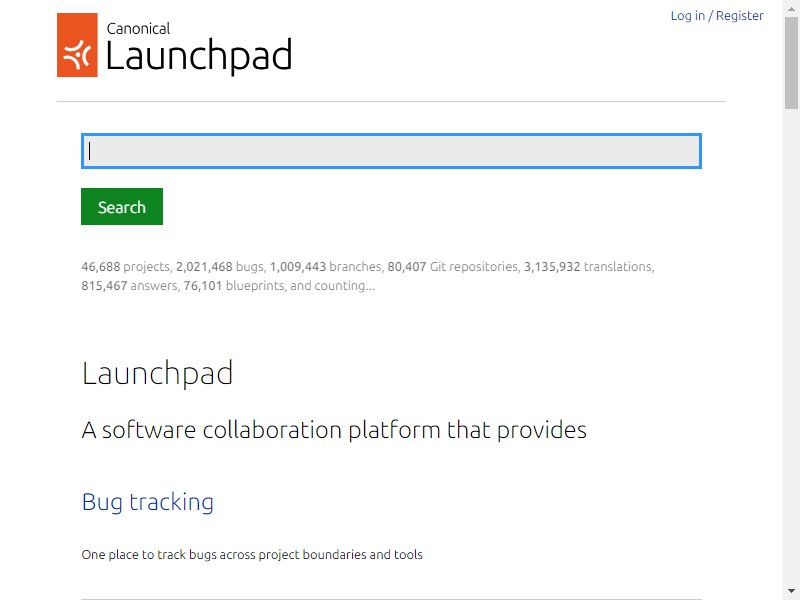Click the orange Launchpad logo icon
This screenshot has height=600, width=800.
pyautogui.click(x=77, y=45)
